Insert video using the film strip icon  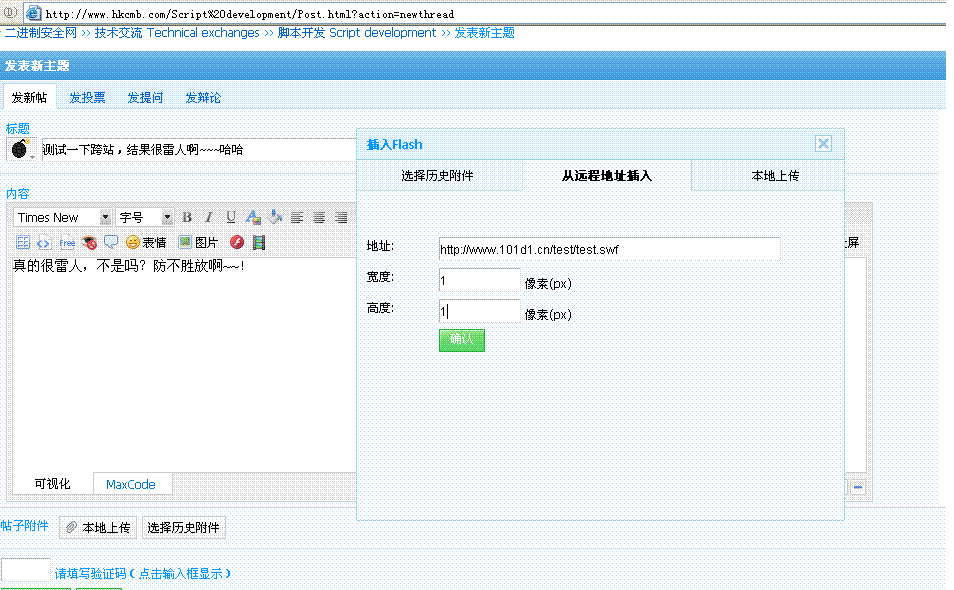point(259,243)
